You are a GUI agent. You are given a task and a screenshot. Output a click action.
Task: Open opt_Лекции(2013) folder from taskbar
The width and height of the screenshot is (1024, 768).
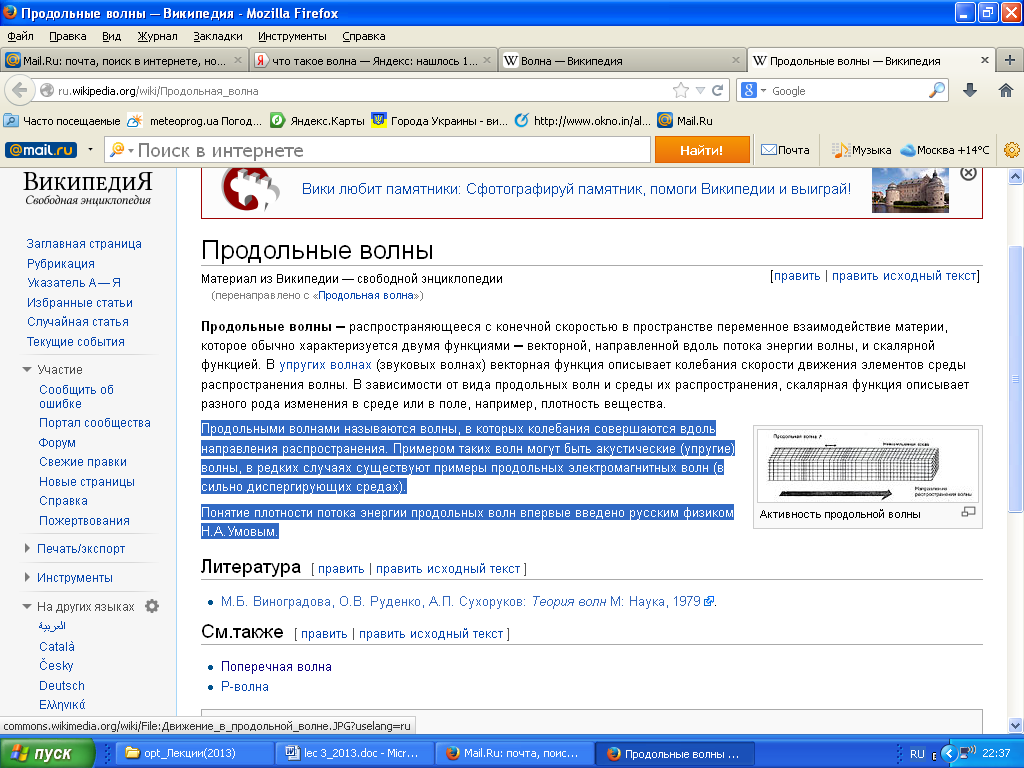point(194,754)
